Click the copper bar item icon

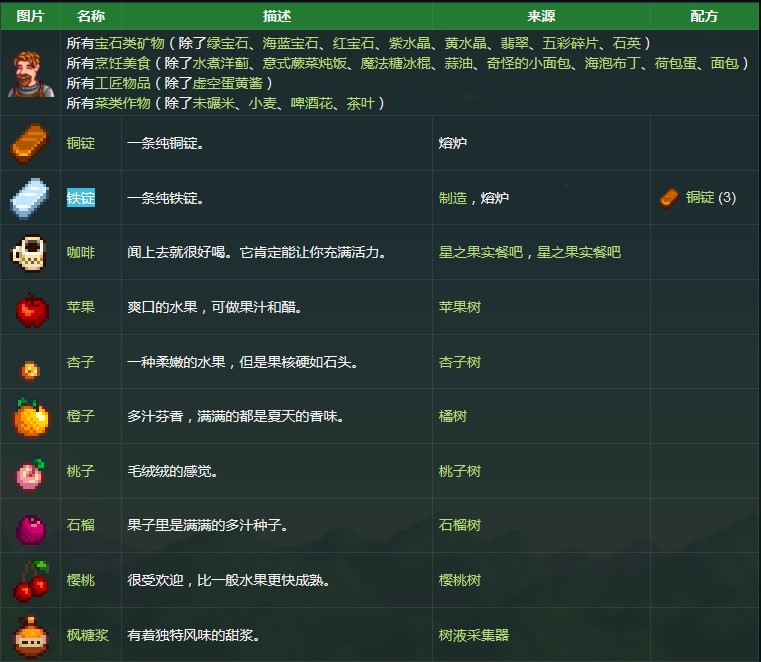pyautogui.click(x=30, y=143)
